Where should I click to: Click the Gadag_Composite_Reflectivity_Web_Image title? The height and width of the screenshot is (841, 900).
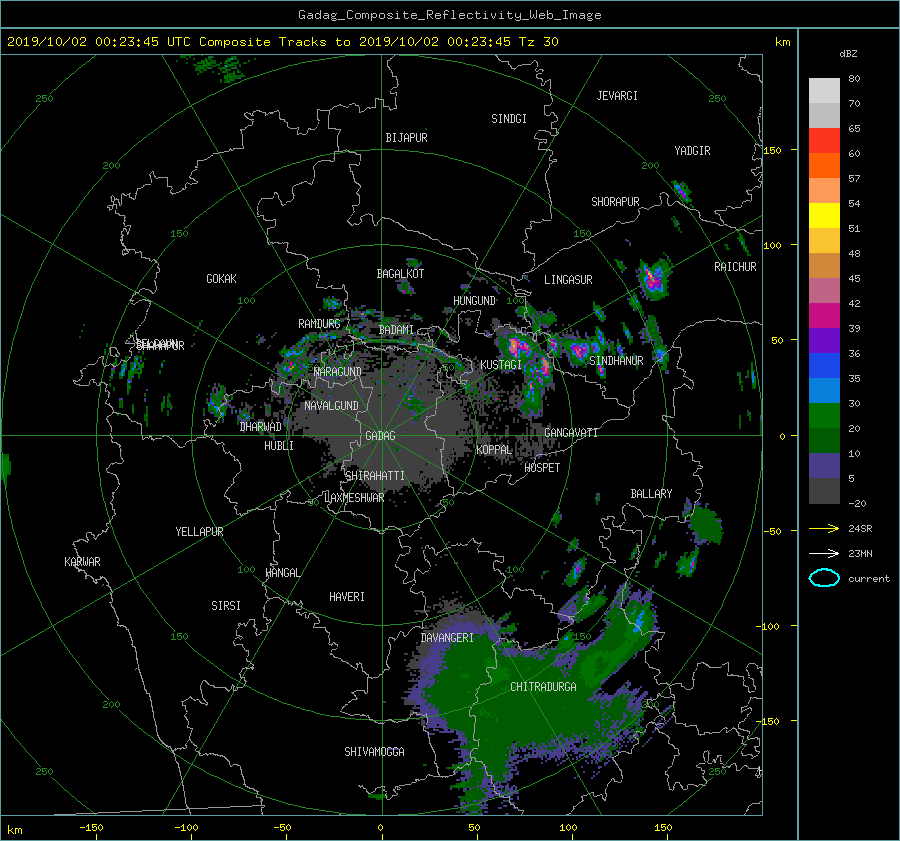pyautogui.click(x=449, y=15)
